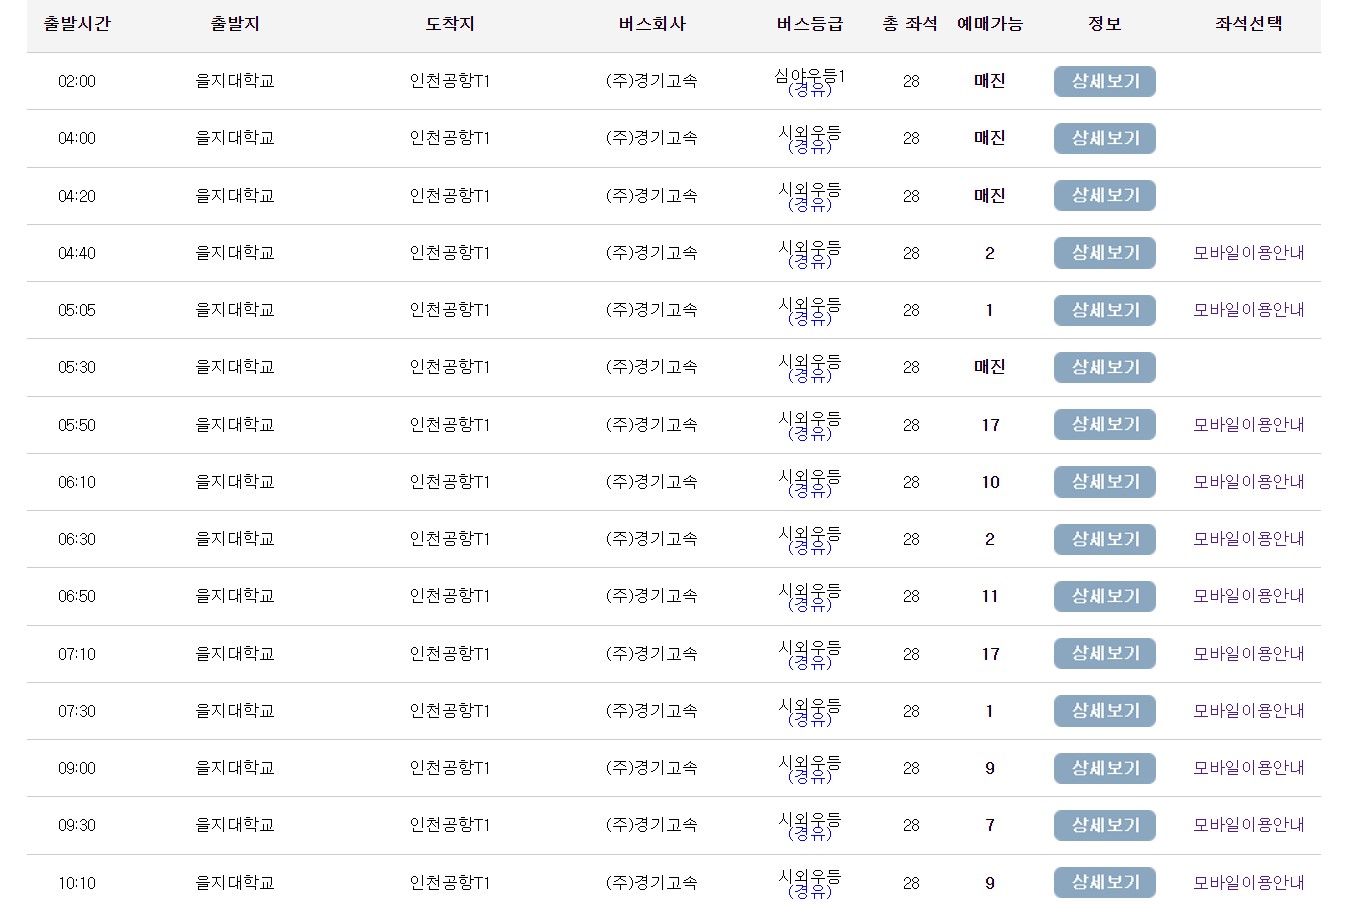Screen dimensions: 1349x902
Task: Open 상세보기 for the 02:00 departure
Action: pos(1104,81)
